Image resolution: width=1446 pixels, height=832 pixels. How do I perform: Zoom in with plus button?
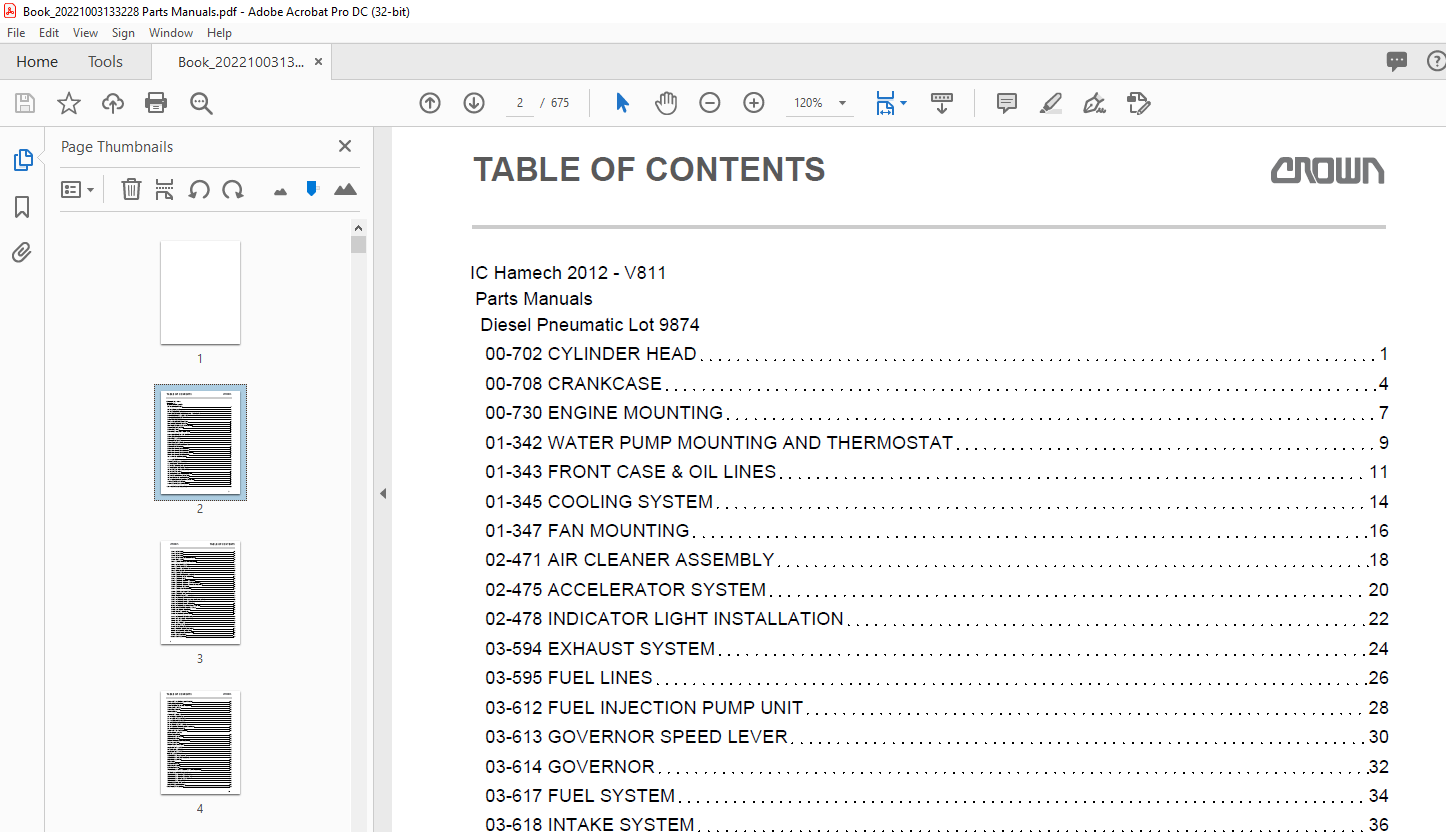click(754, 103)
